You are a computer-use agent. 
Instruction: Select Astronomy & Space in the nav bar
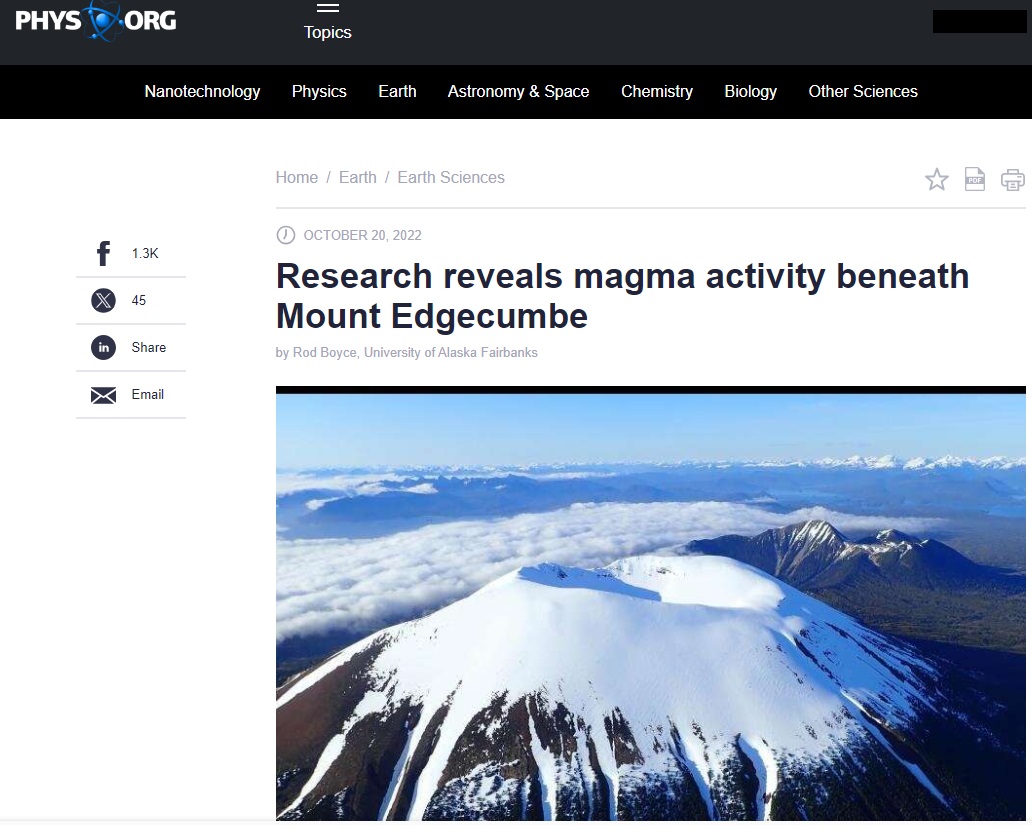518,91
